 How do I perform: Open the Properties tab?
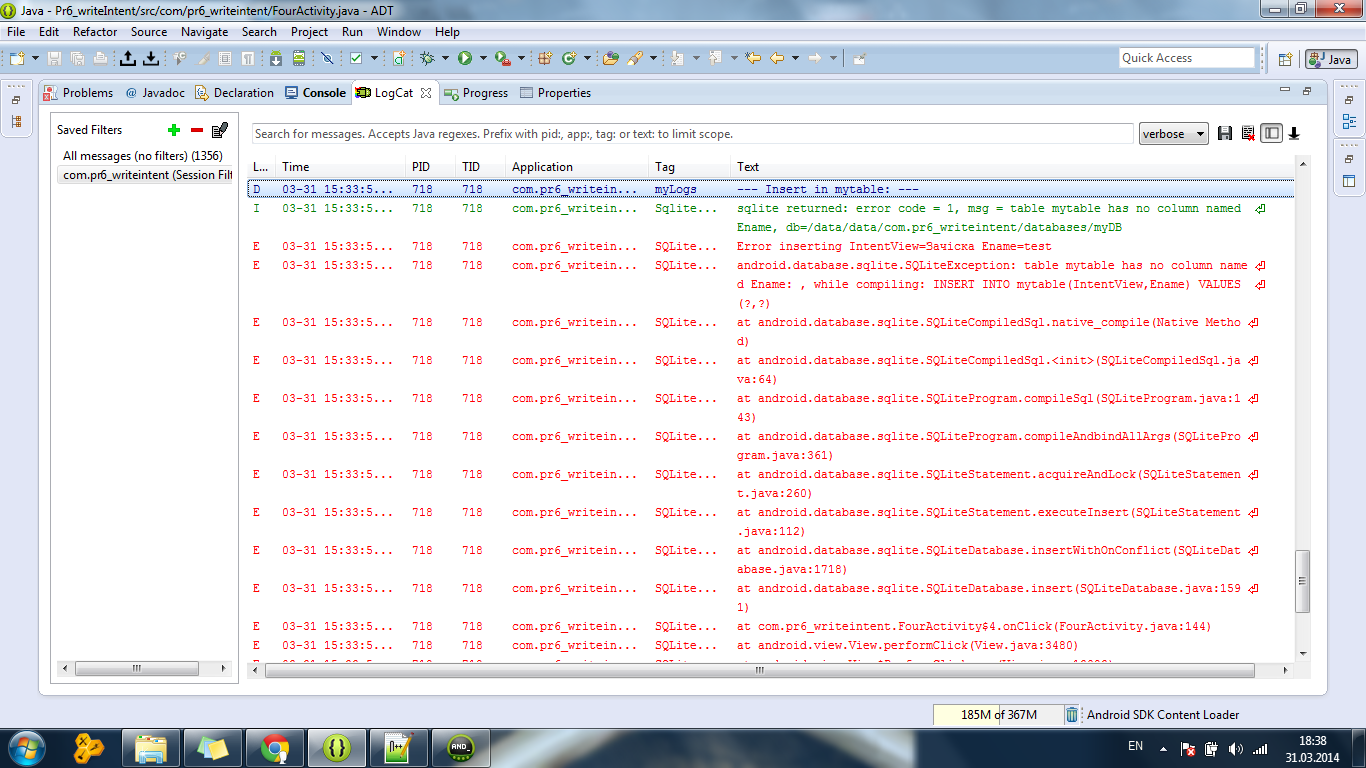[555, 93]
